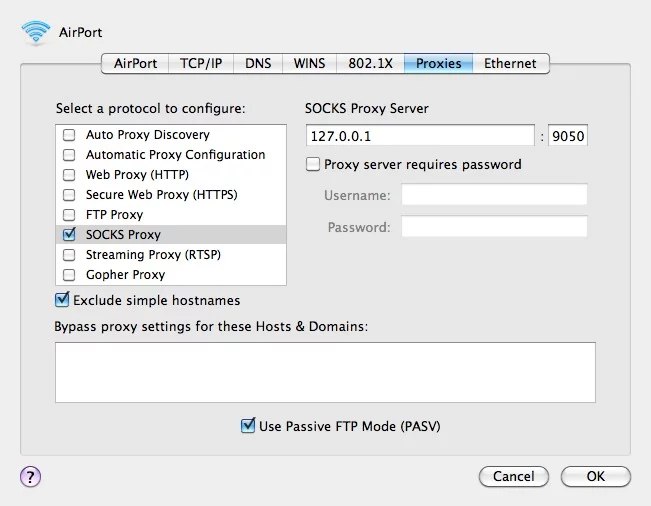Switch to the TCP/IP tab
Screen dimensions: 651x506
(201, 64)
